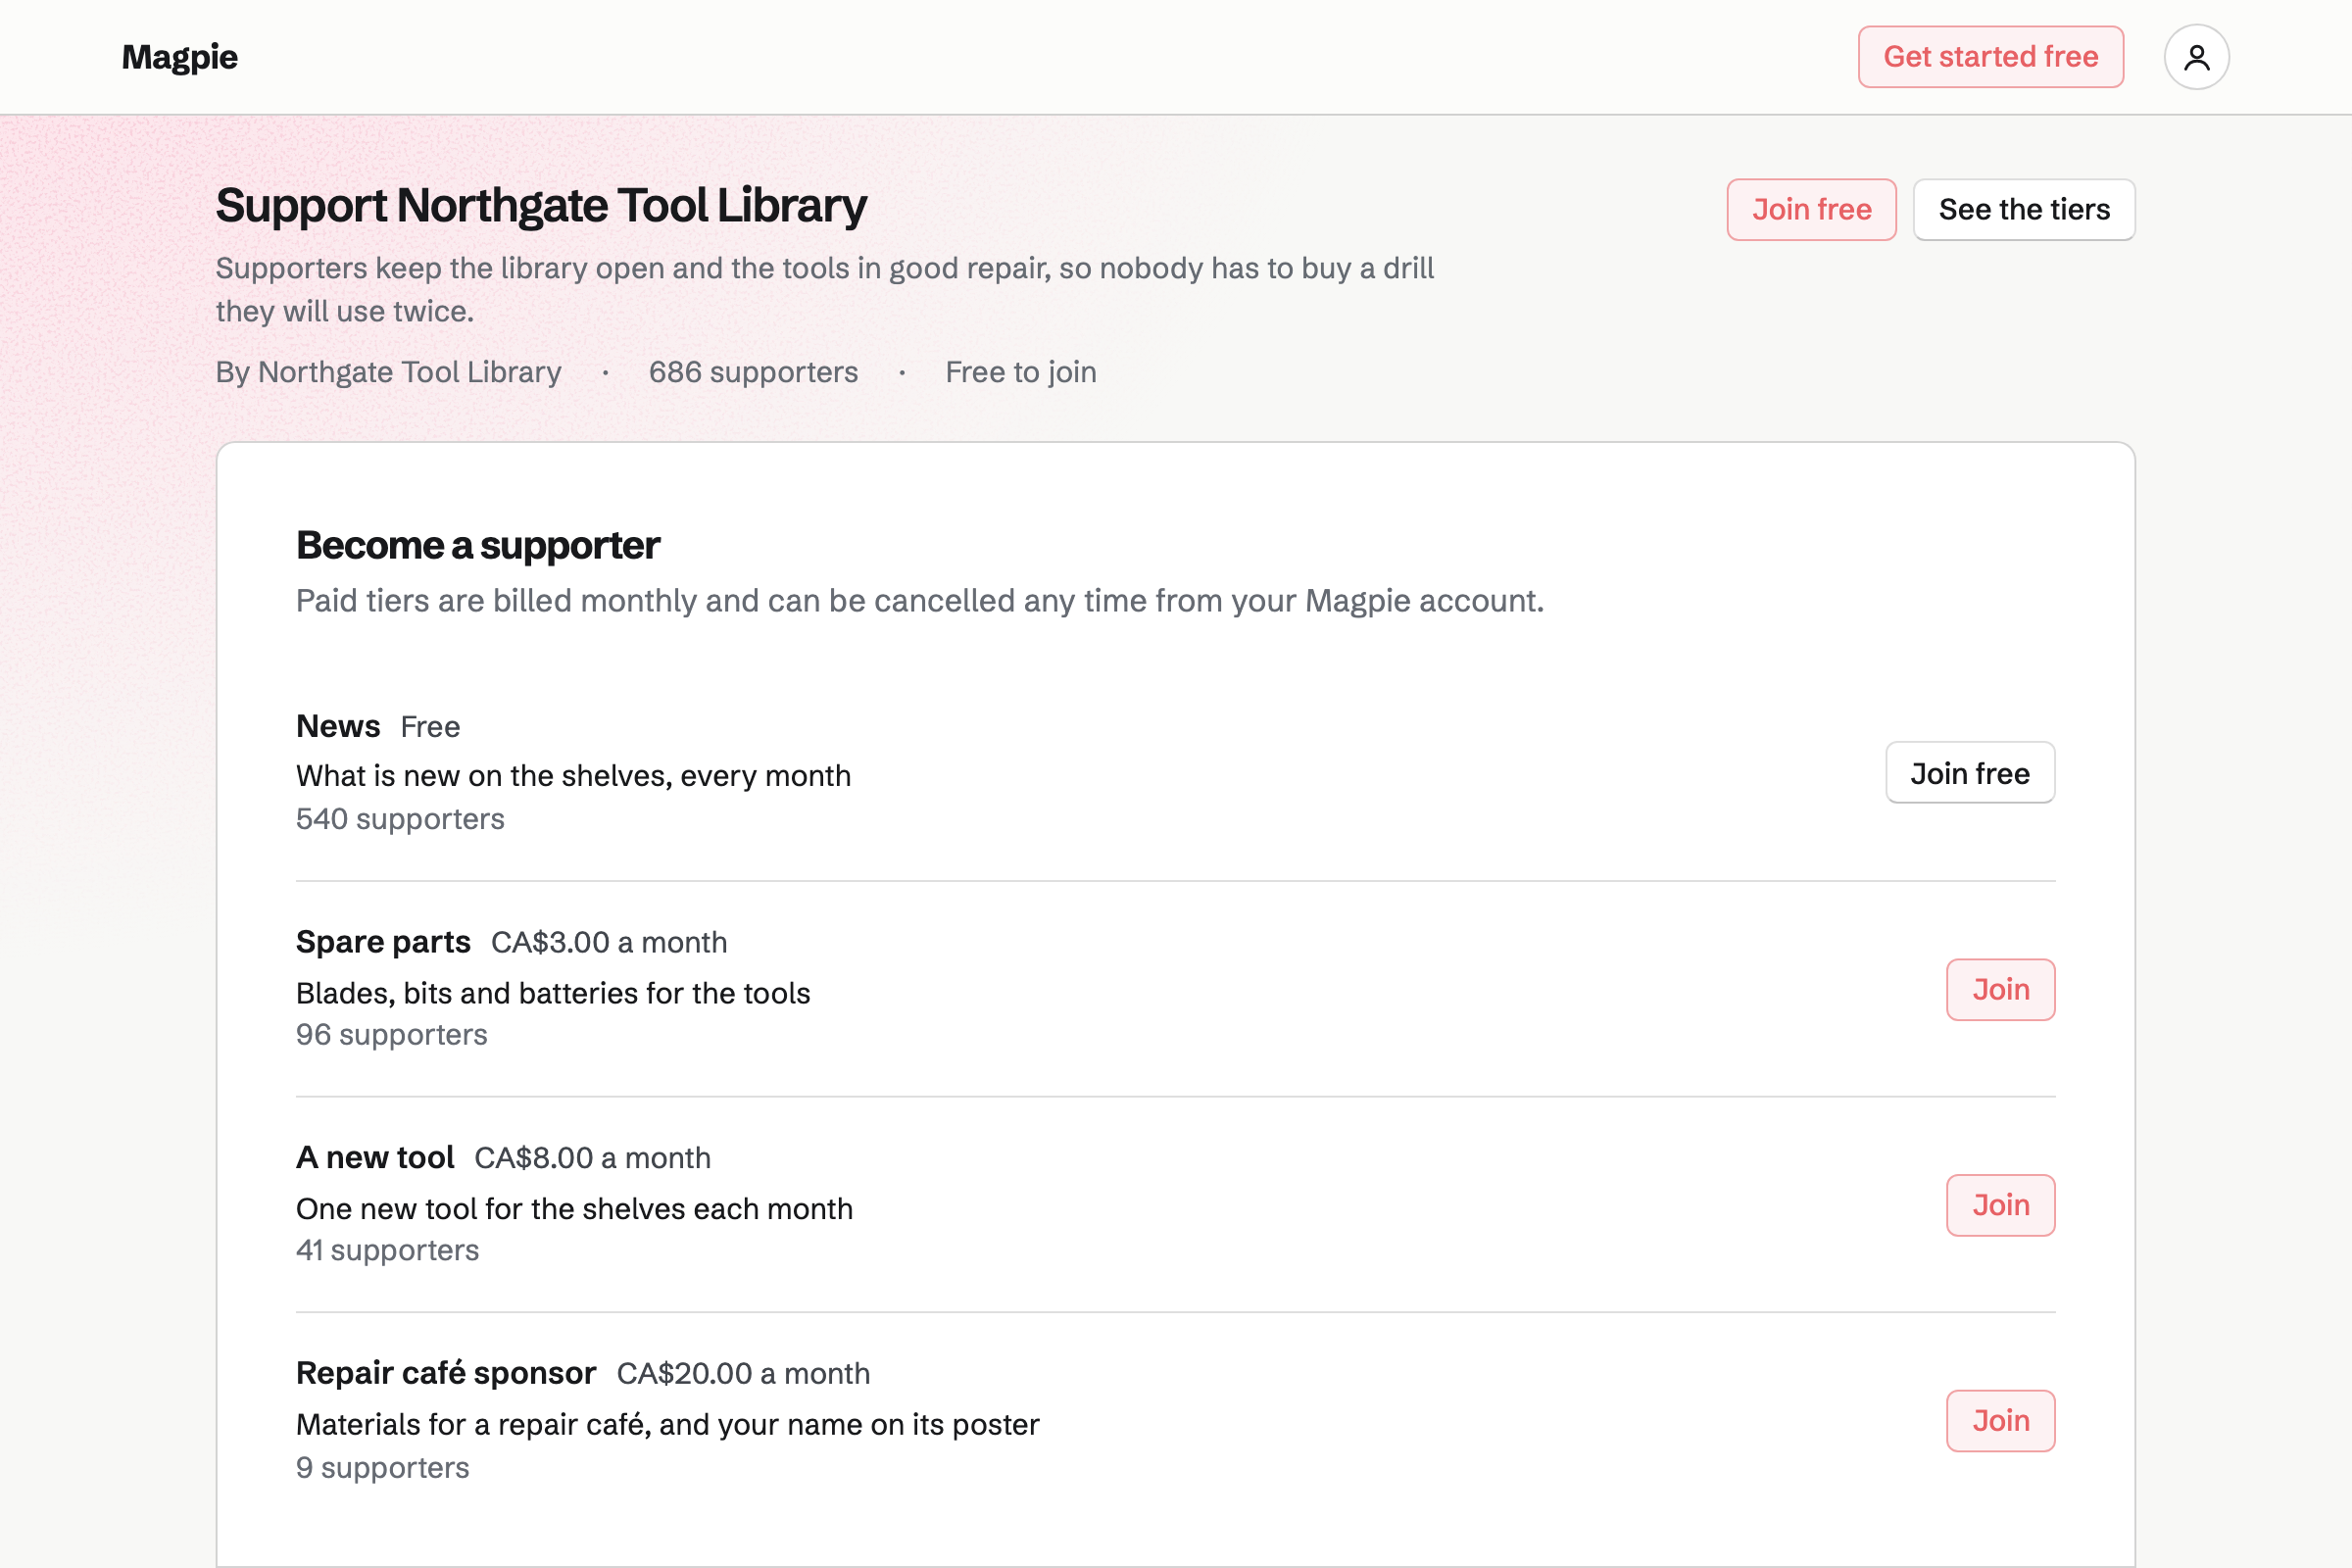Screen dimensions: 2352x1568
Task: Click 540 supporters count
Action: 400,819
